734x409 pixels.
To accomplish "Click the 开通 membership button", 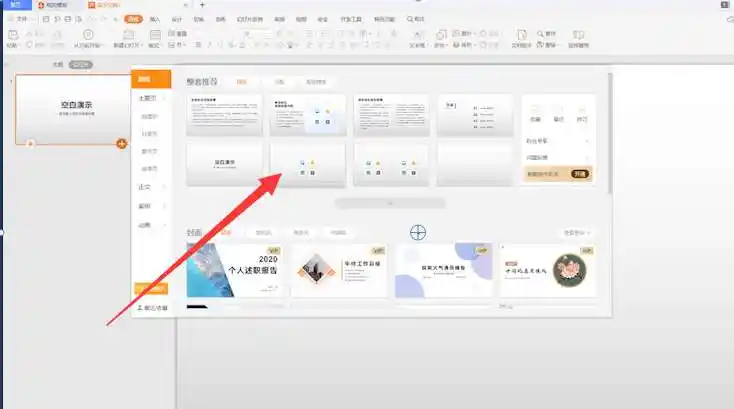I will pos(579,173).
